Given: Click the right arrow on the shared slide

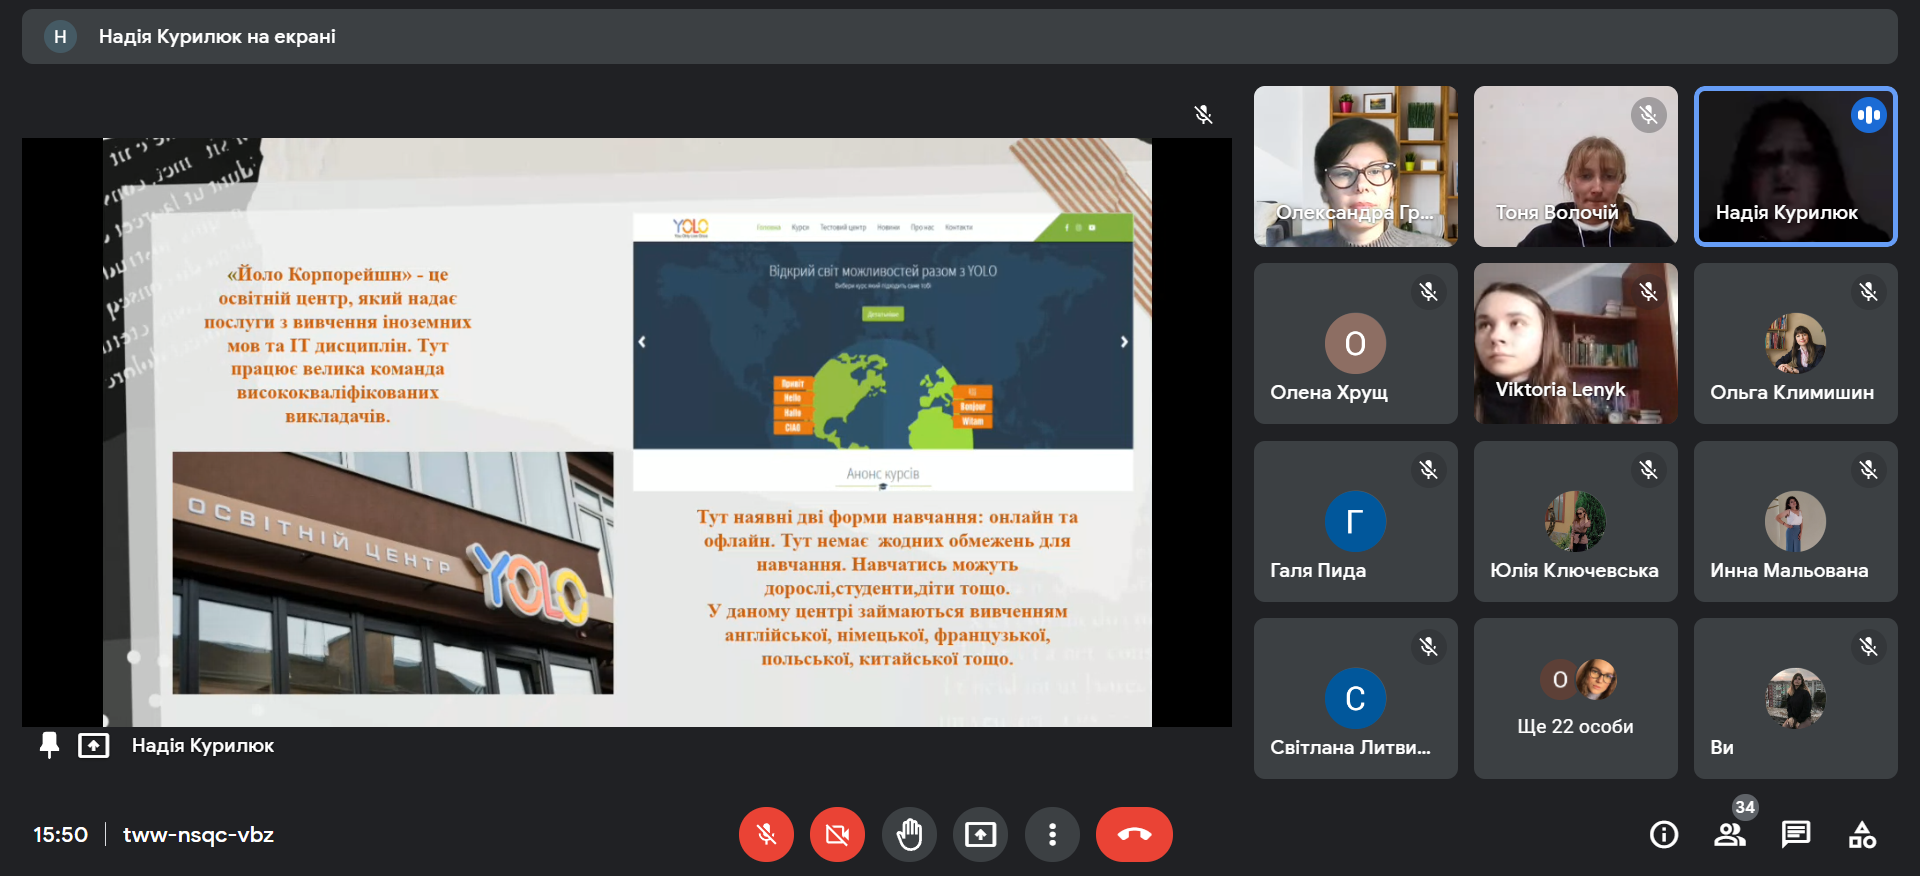Looking at the screenshot, I should [x=1124, y=342].
